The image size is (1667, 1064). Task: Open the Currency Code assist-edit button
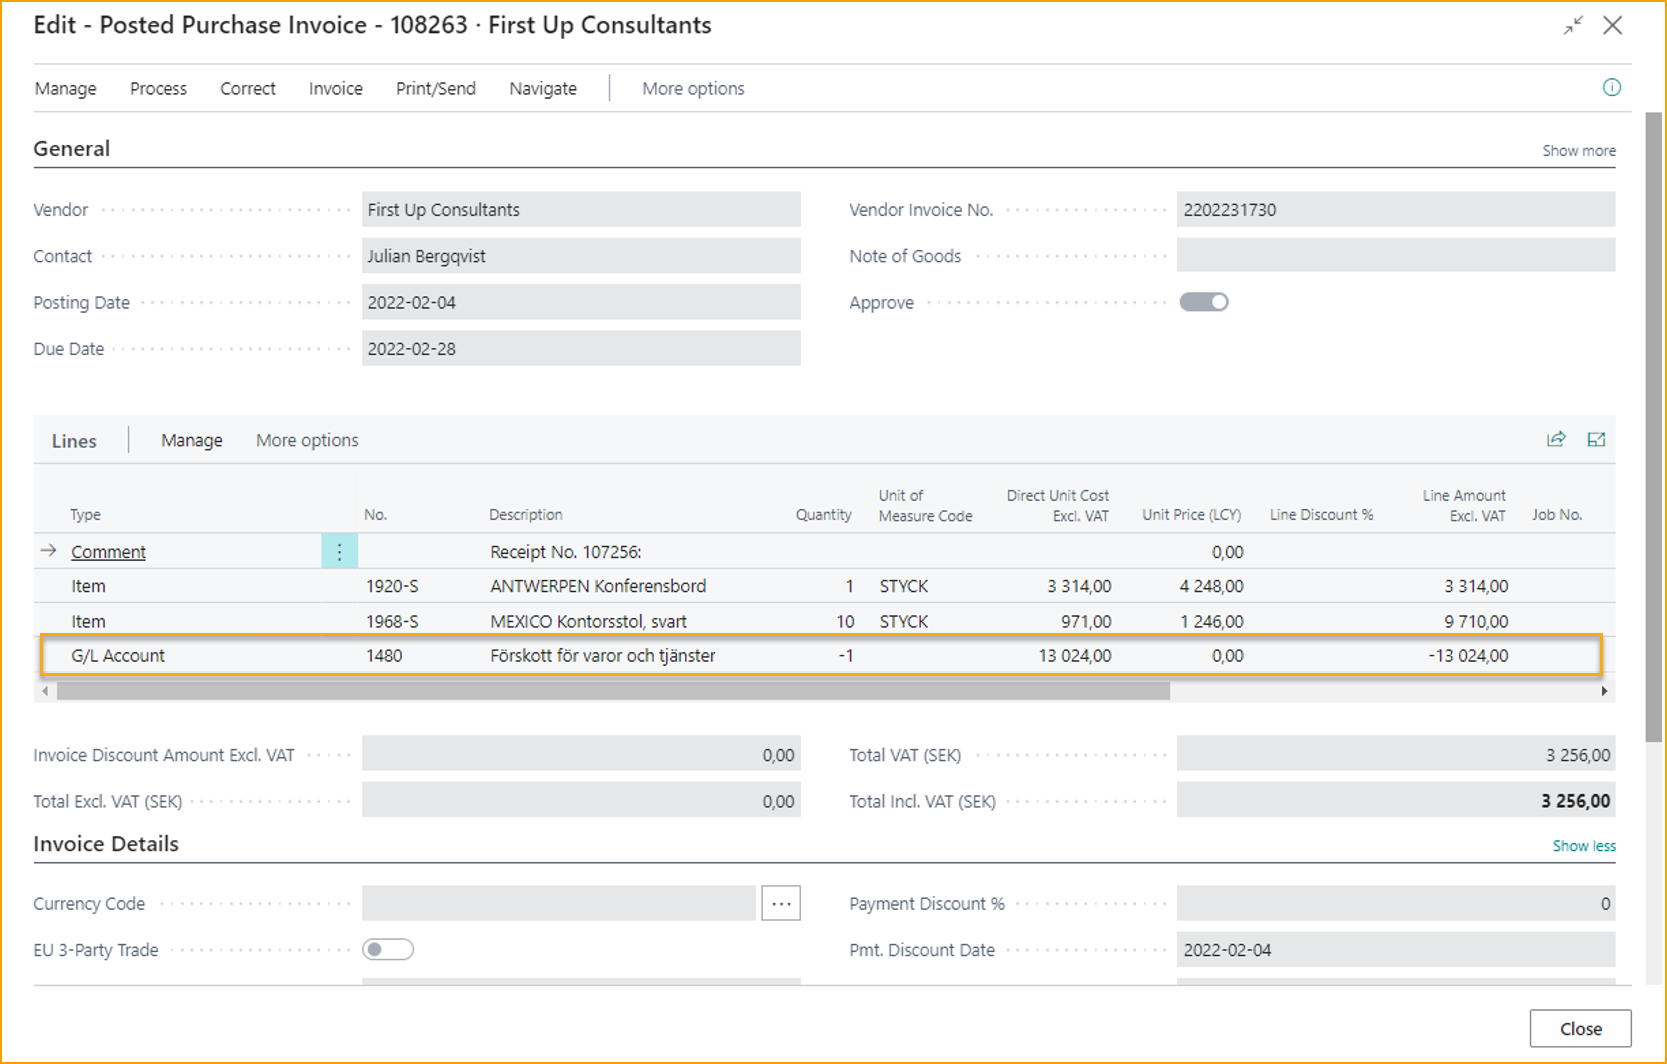(x=781, y=903)
